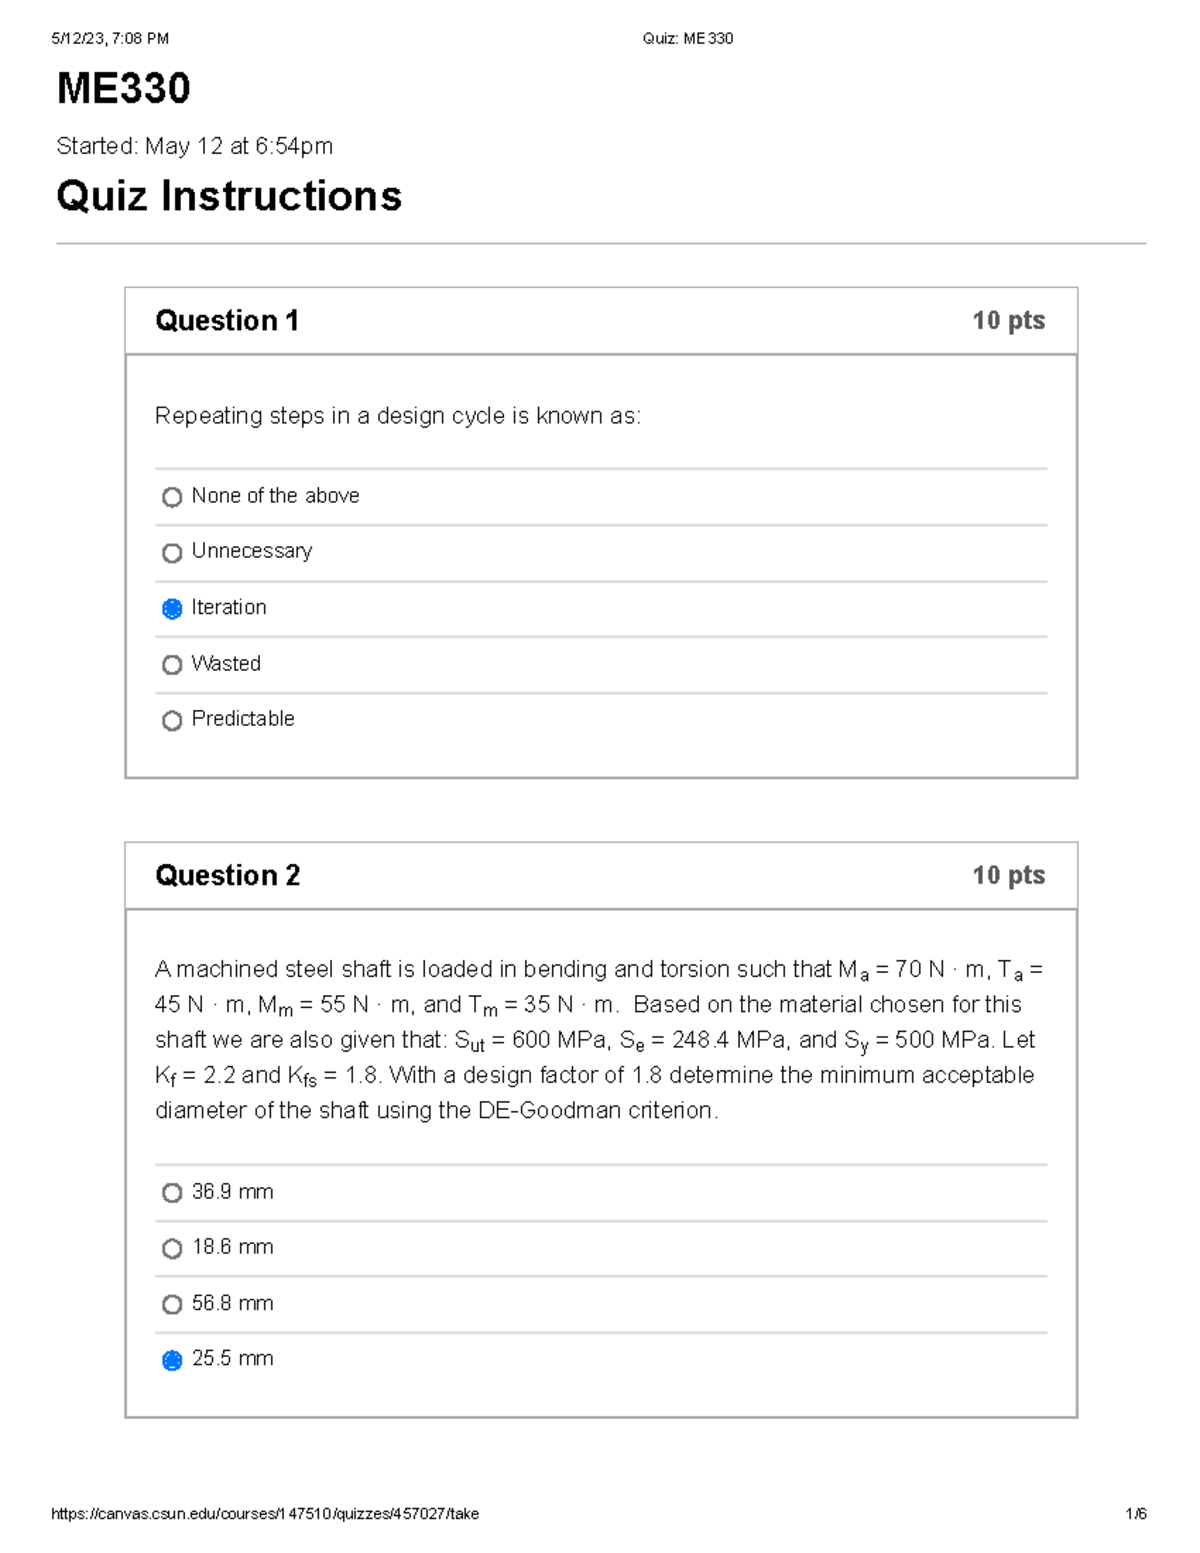Click the "10 pts" label for Question 2

[x=1009, y=876]
